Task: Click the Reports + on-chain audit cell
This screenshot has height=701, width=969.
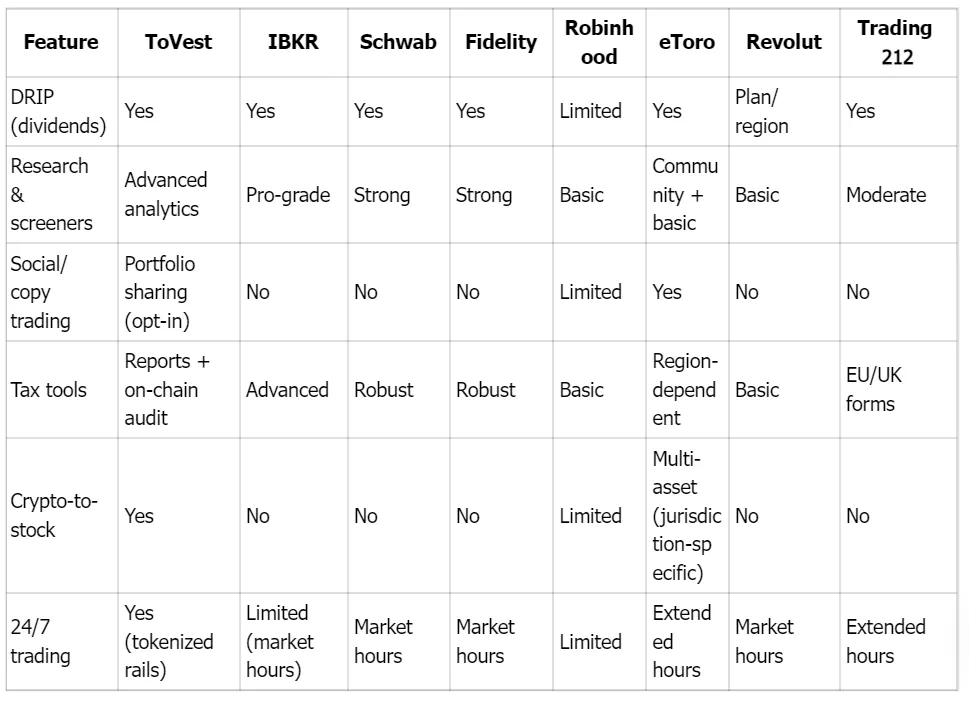Action: pyautogui.click(x=167, y=390)
